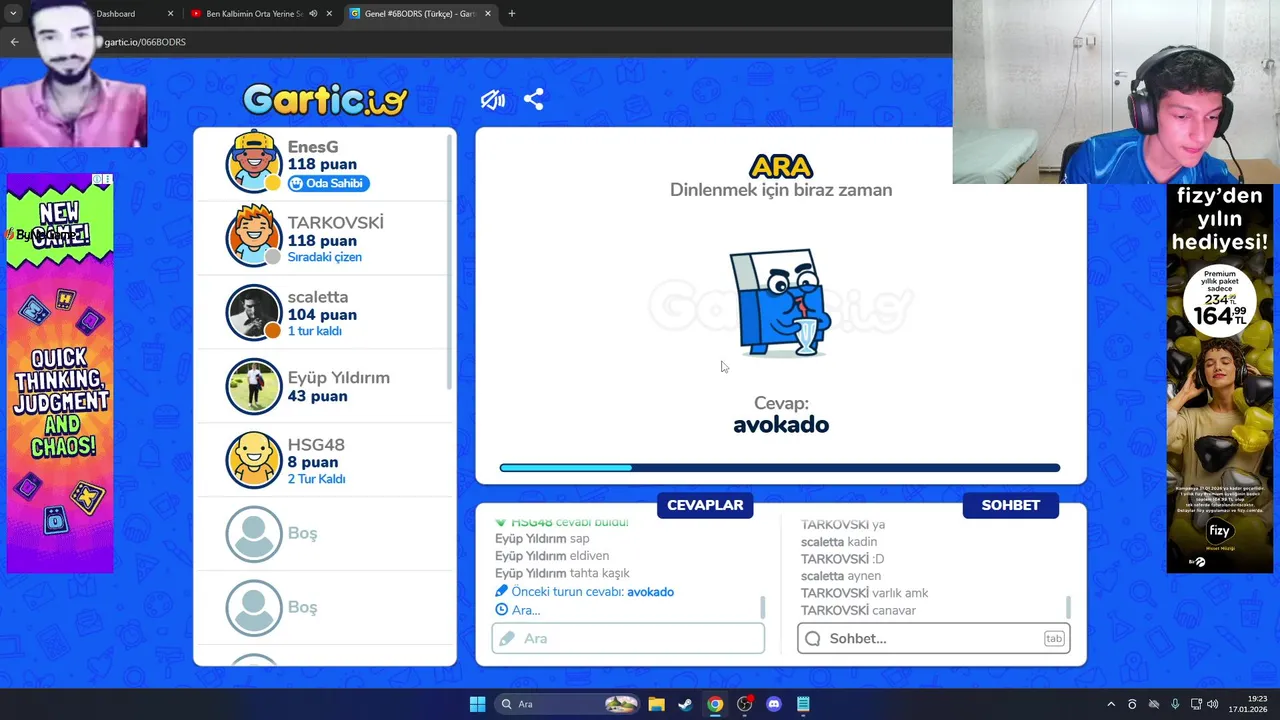Click the 'Ara...' clock message in answers

[x=518, y=610]
